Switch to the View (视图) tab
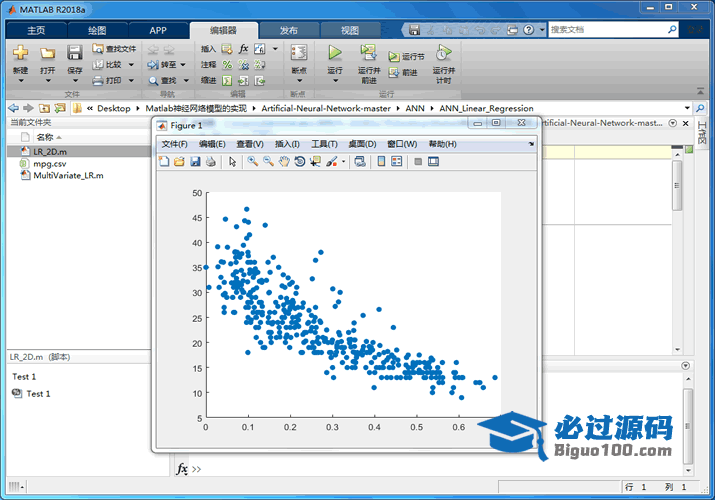The height and width of the screenshot is (500, 715). 350,31
